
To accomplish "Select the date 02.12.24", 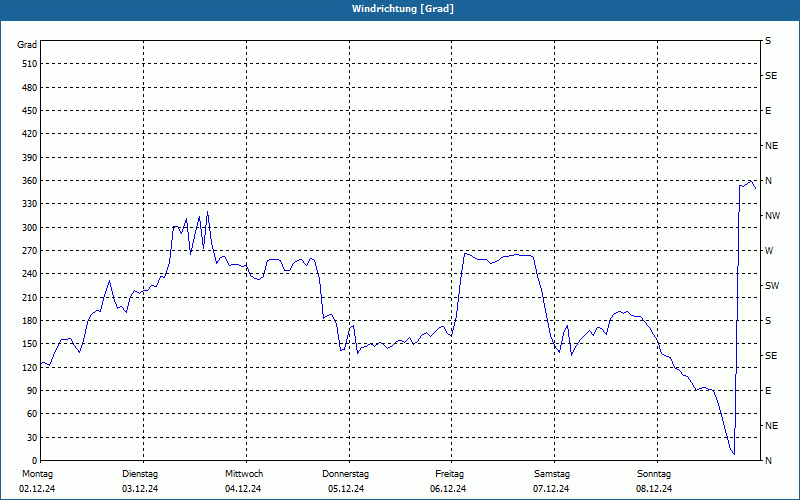I will (37, 489).
